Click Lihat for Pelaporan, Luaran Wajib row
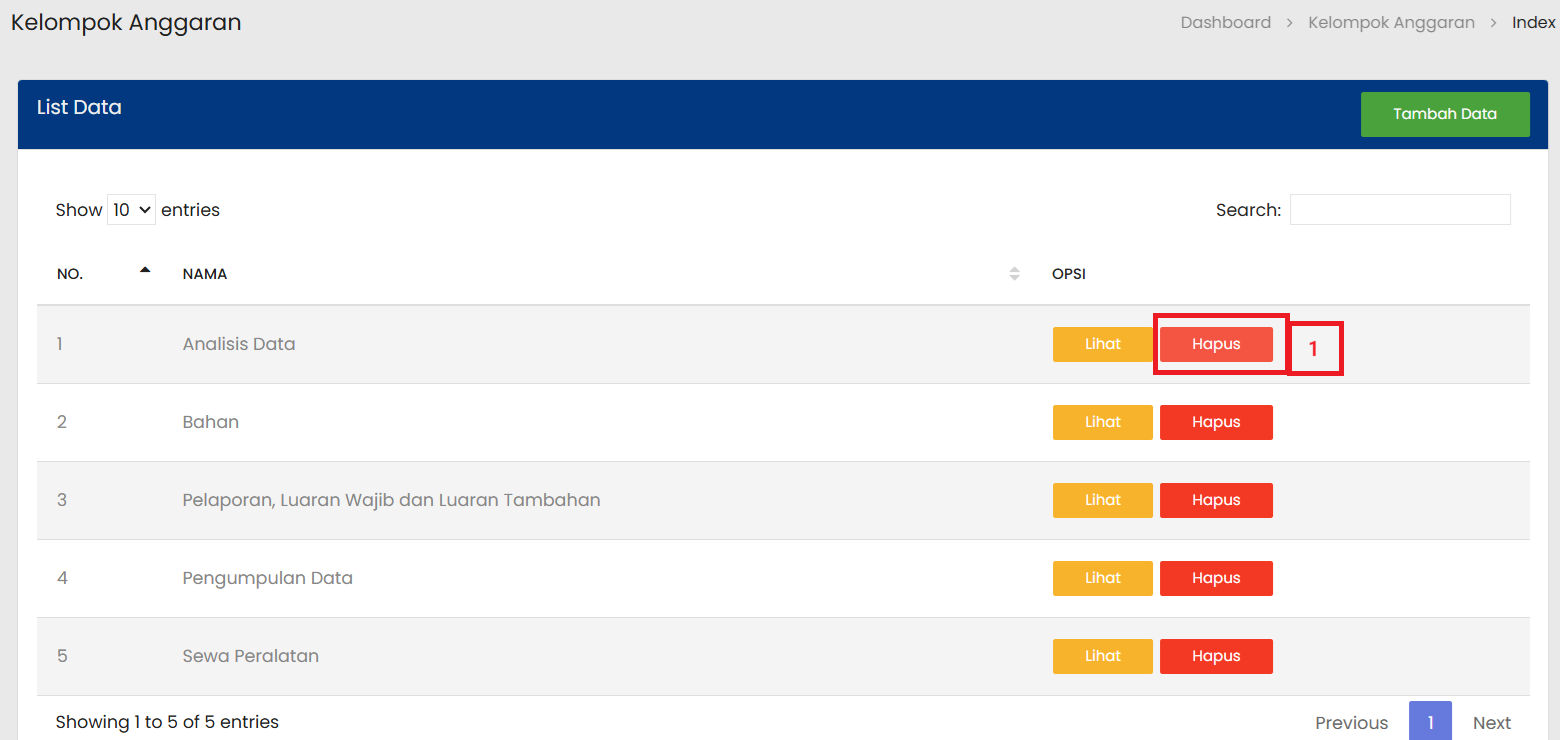Screen dimensions: 1564x740 click(1102, 500)
